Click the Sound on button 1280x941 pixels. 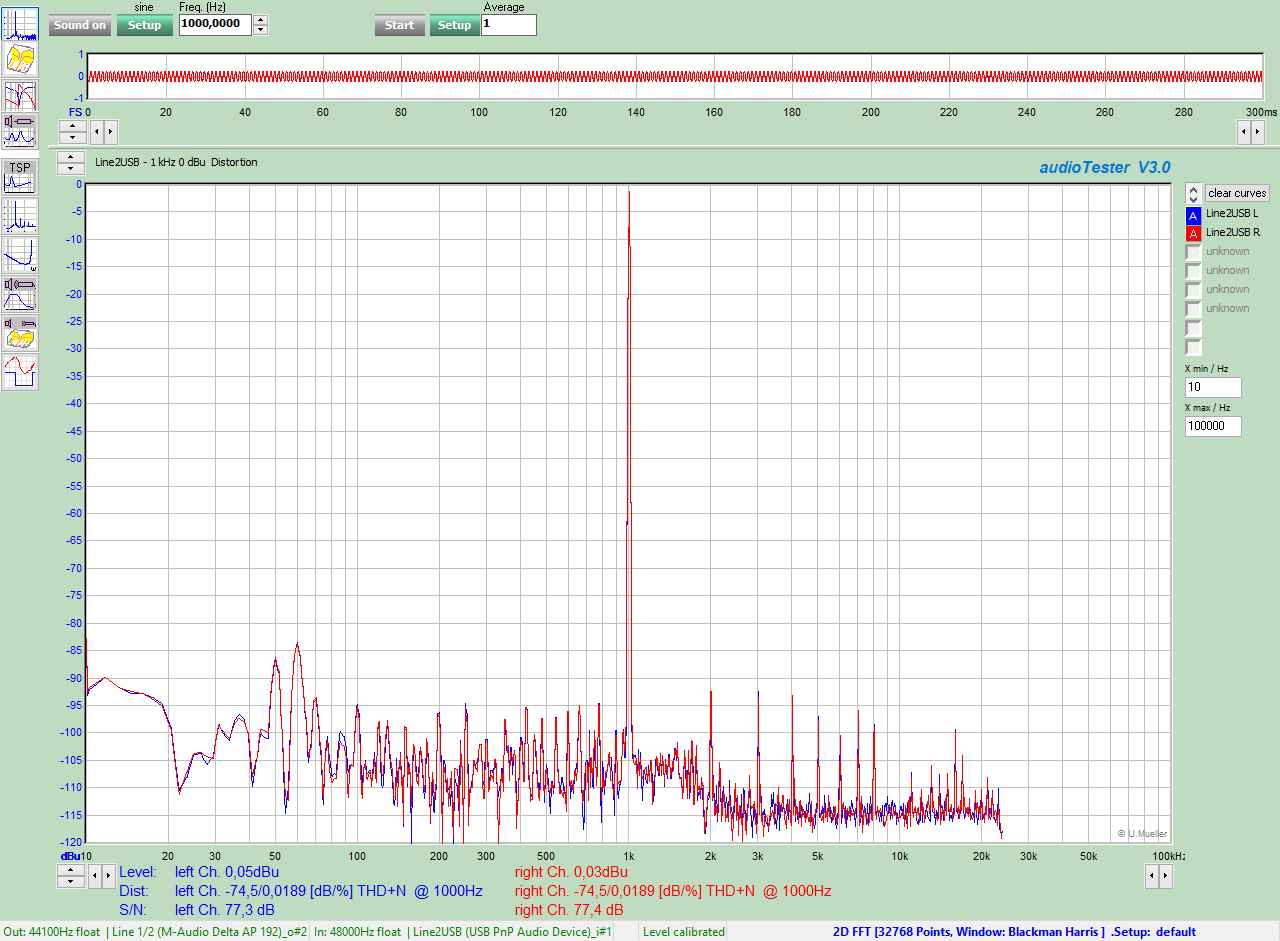[80, 25]
